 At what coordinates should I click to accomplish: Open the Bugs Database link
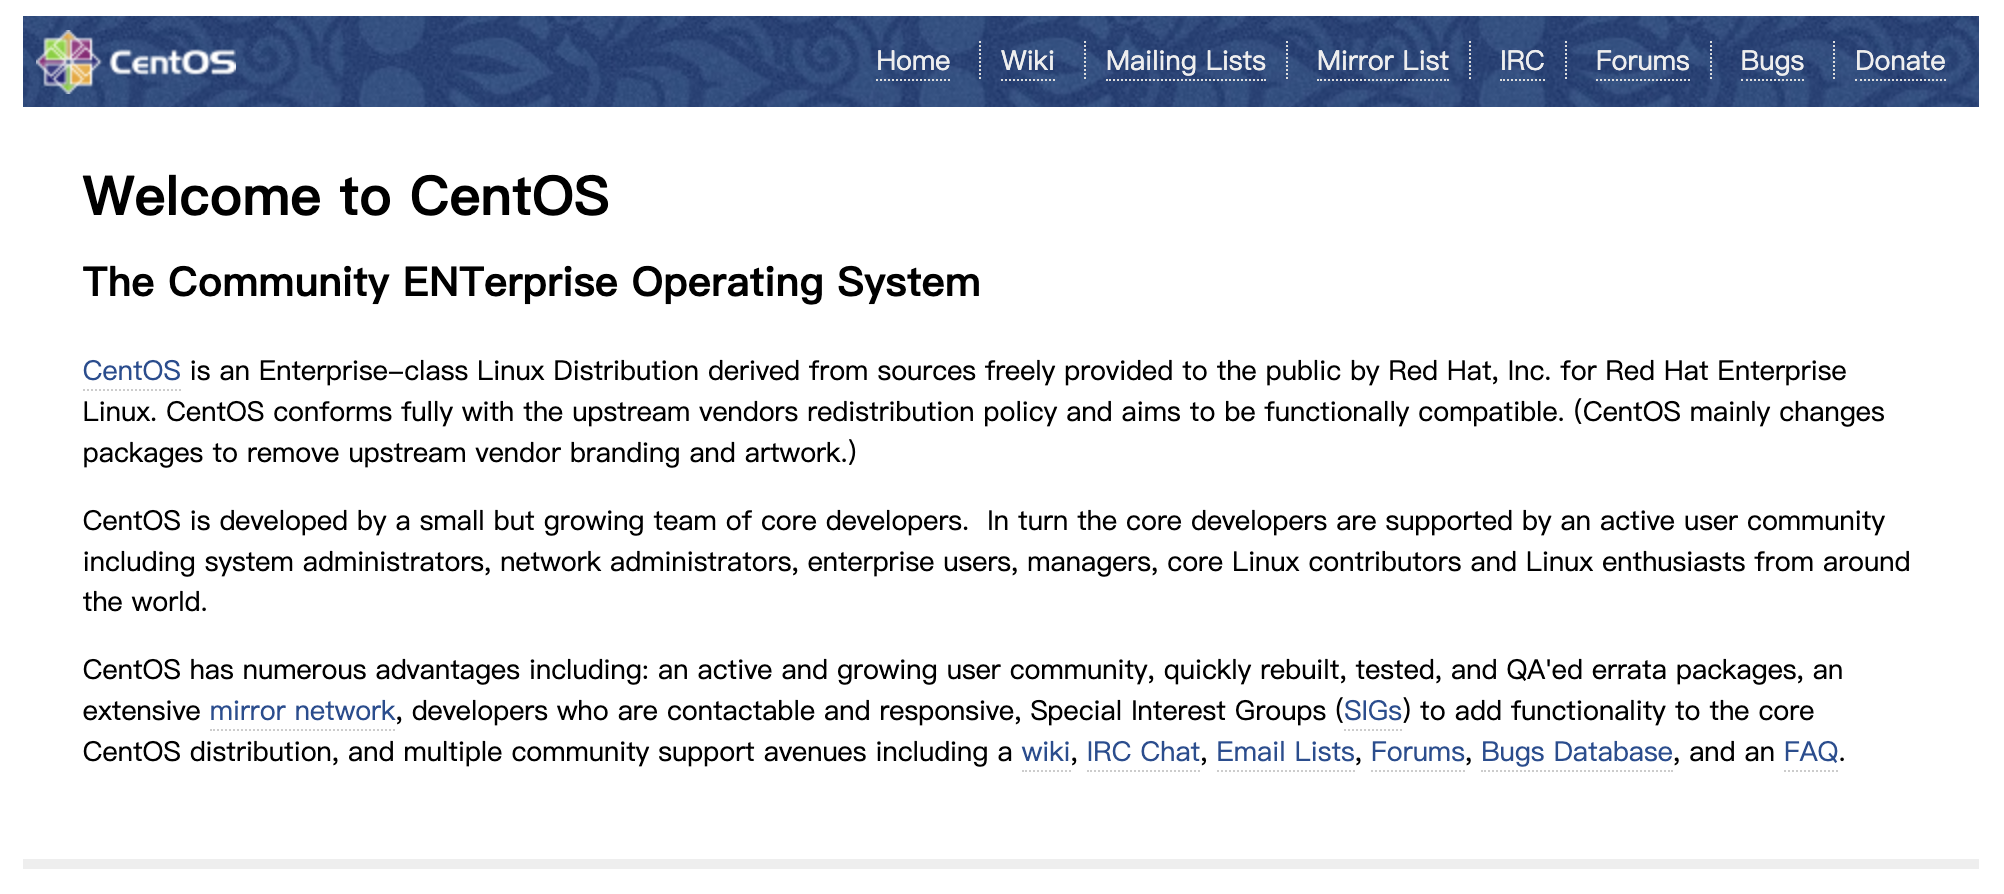[x=1577, y=752]
